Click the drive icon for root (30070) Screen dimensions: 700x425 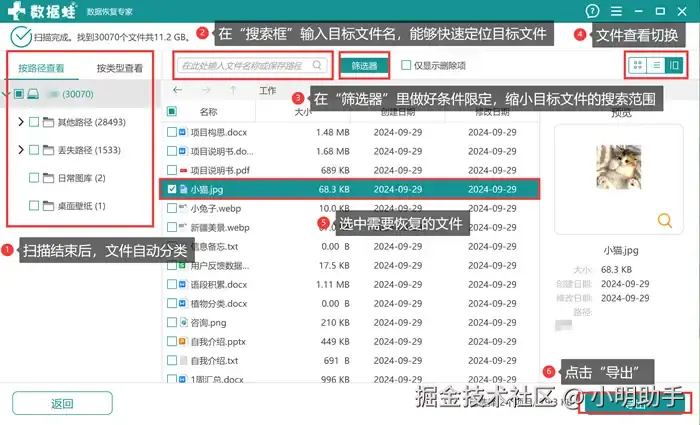click(33, 94)
